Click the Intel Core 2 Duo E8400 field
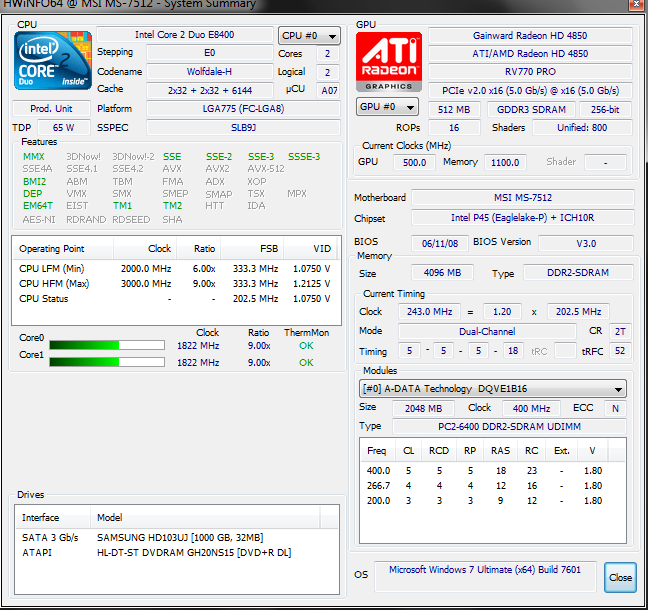 pos(185,35)
